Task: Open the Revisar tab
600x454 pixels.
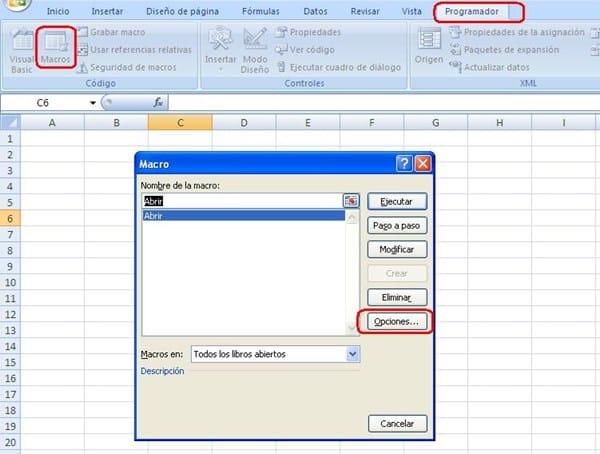Action: [365, 11]
